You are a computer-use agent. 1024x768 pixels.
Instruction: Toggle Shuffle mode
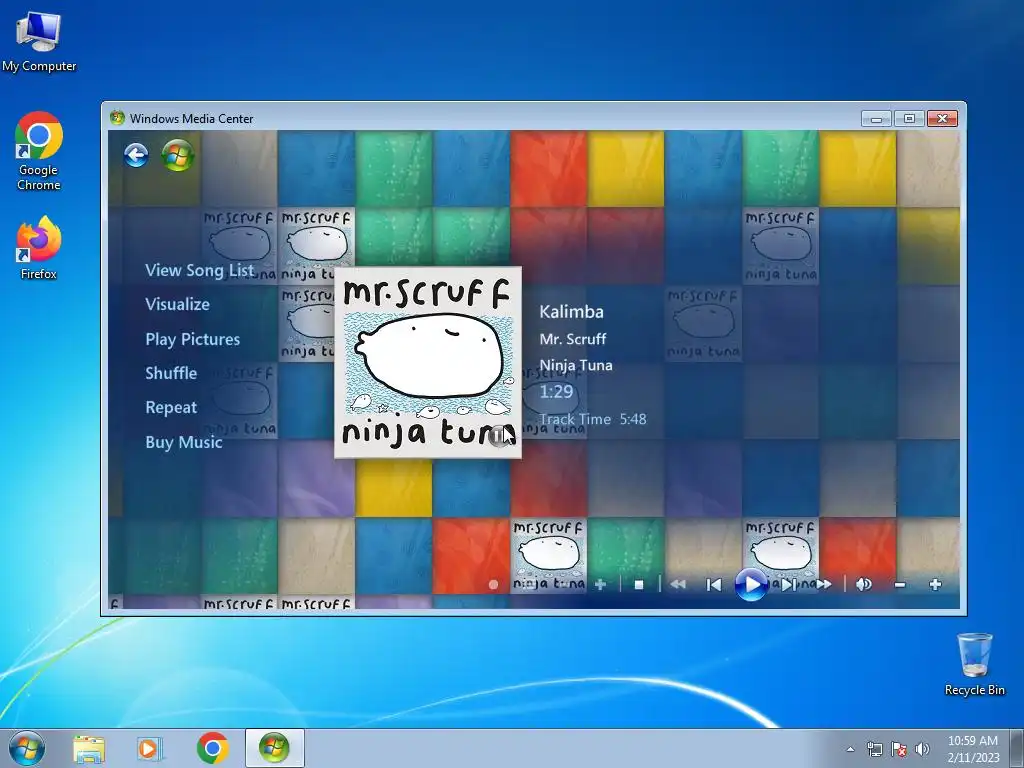tap(171, 373)
